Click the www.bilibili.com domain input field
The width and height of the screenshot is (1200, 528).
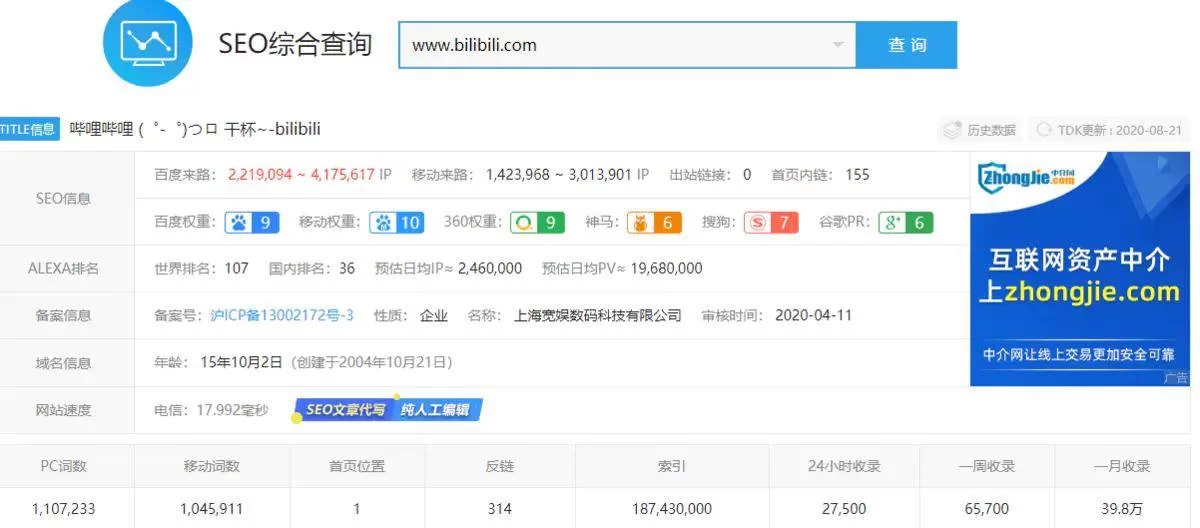click(x=610, y=45)
